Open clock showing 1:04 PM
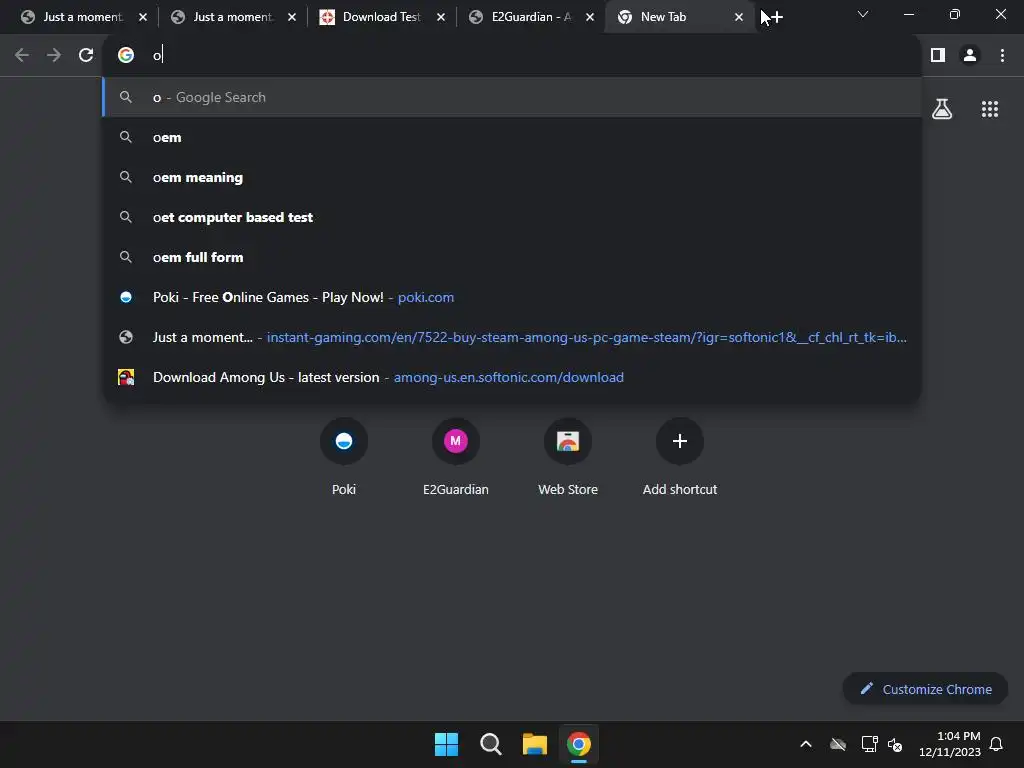The height and width of the screenshot is (768, 1024). (x=950, y=744)
